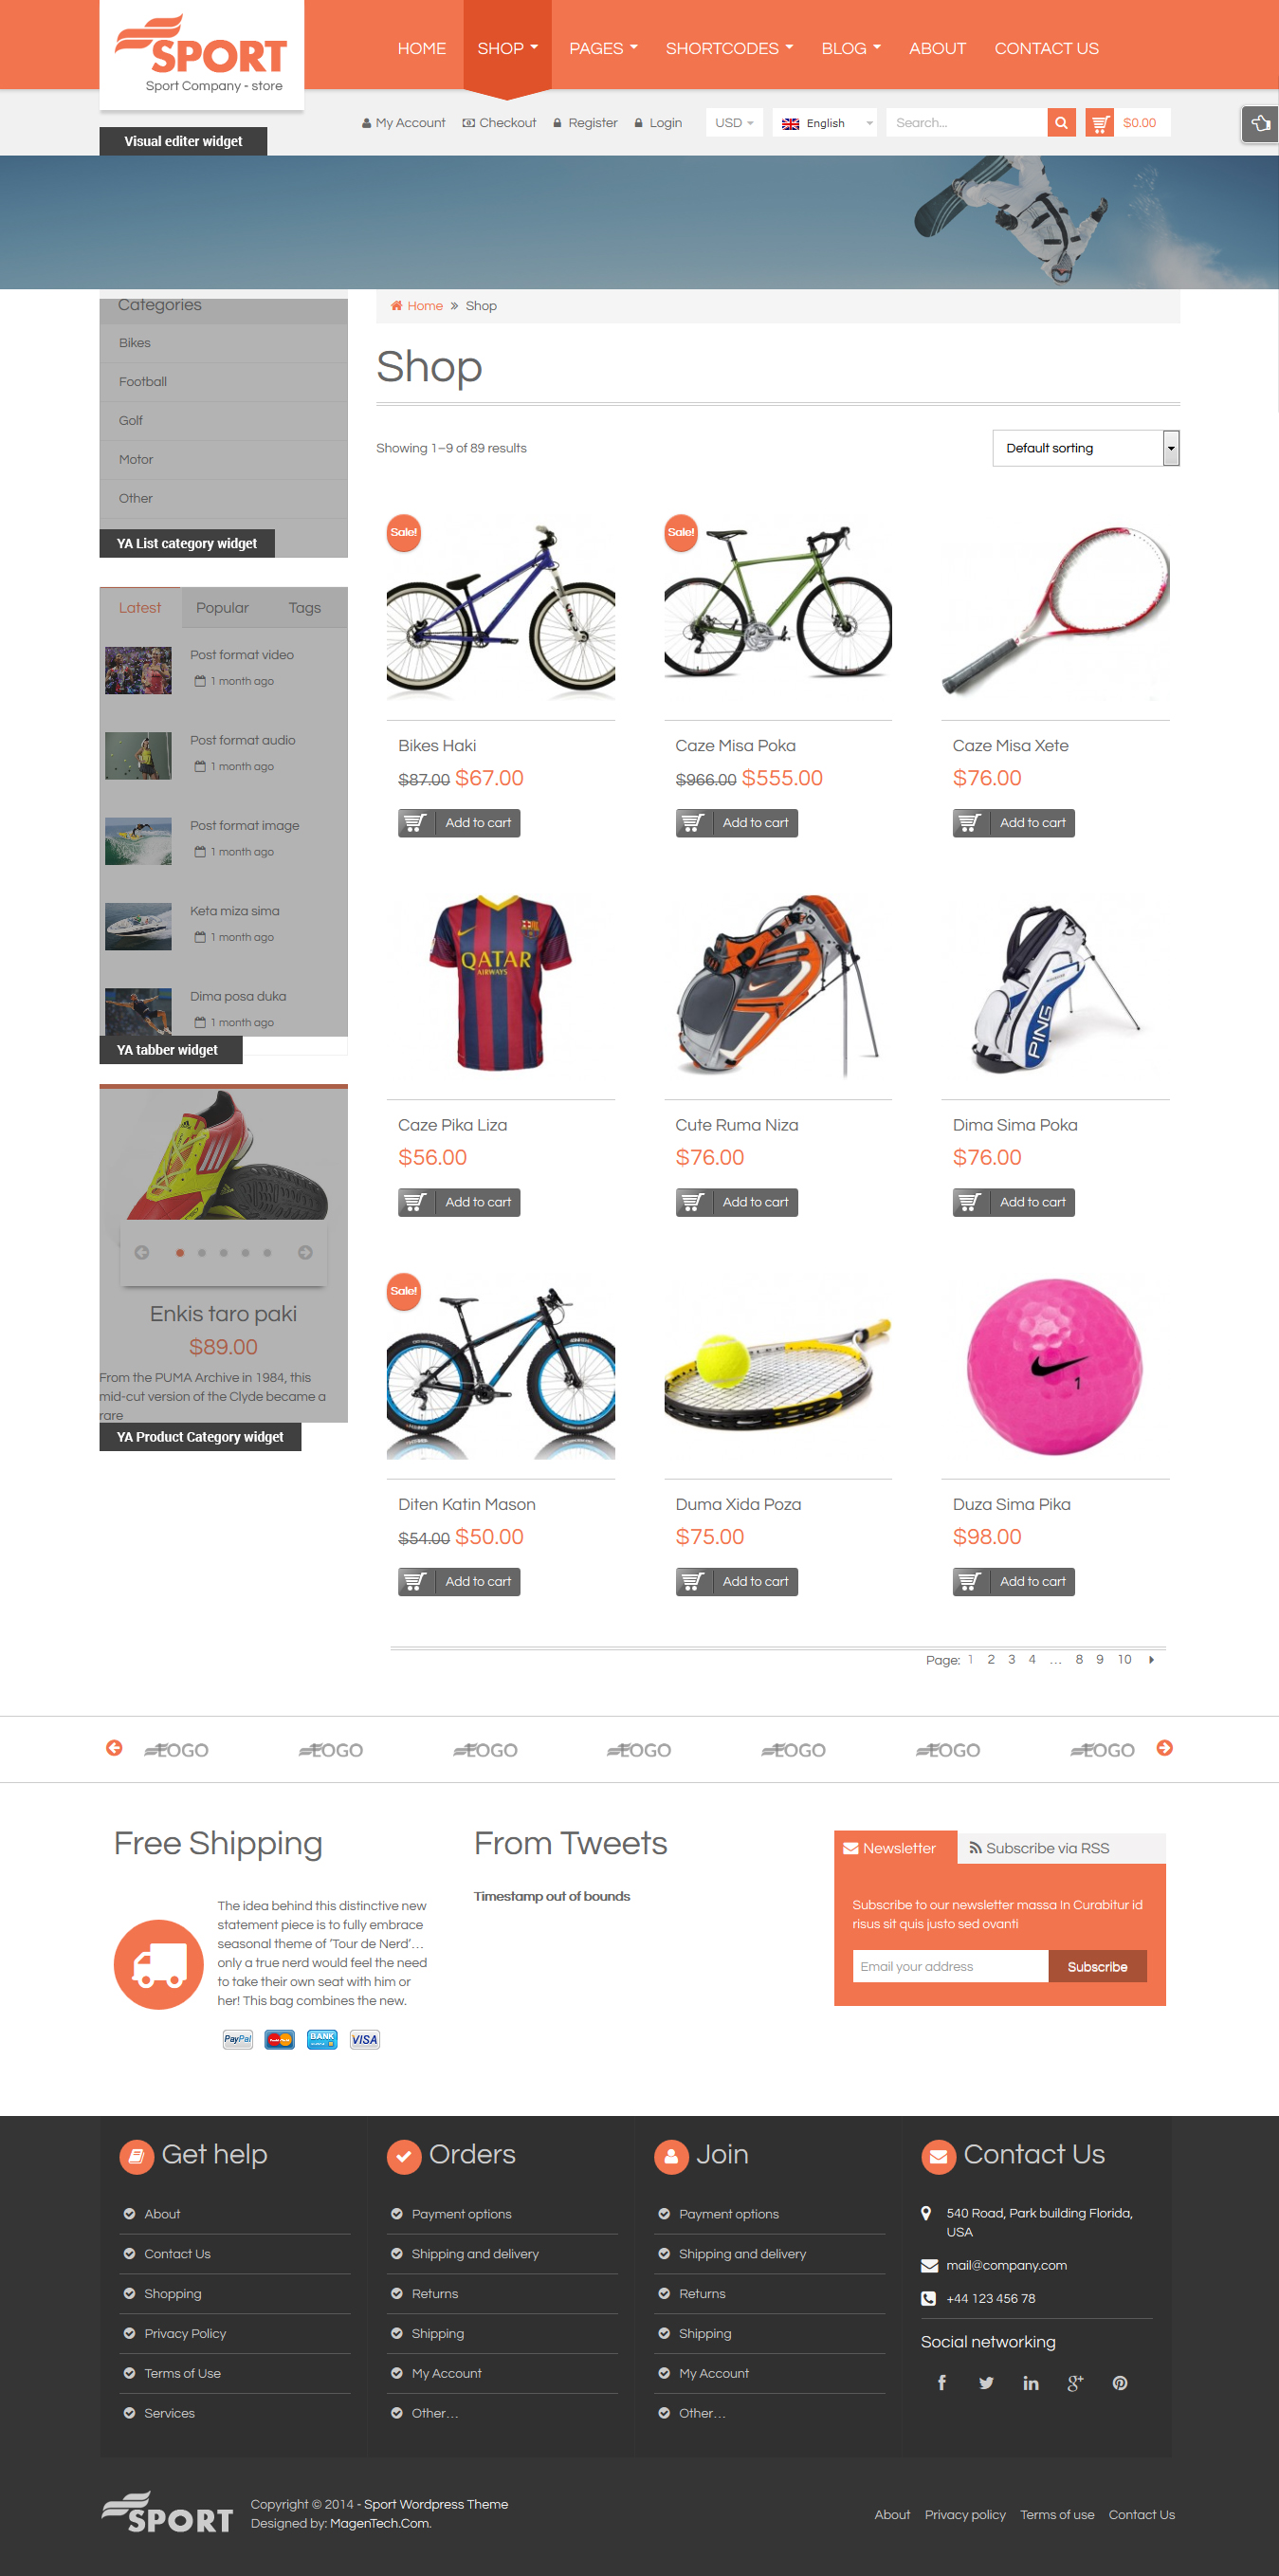Click the Pinterest social icon in footer
Image resolution: width=1279 pixels, height=2576 pixels.
1120,2383
